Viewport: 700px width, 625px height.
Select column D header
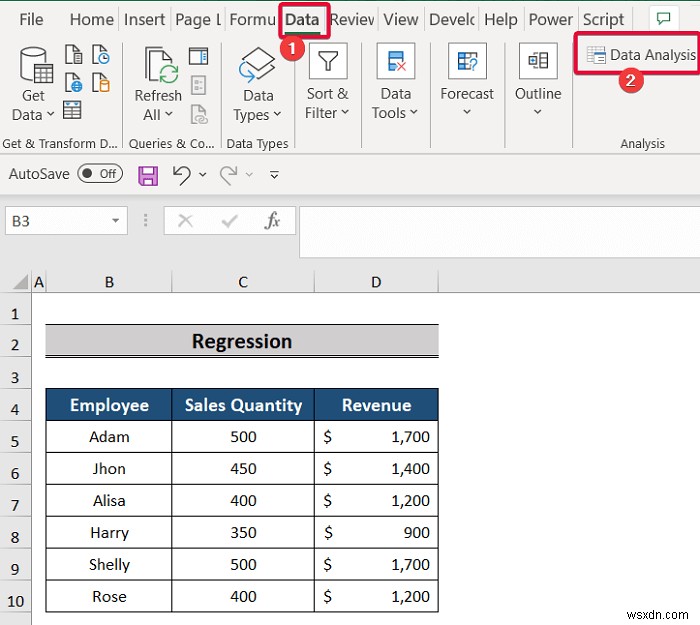coord(376,282)
